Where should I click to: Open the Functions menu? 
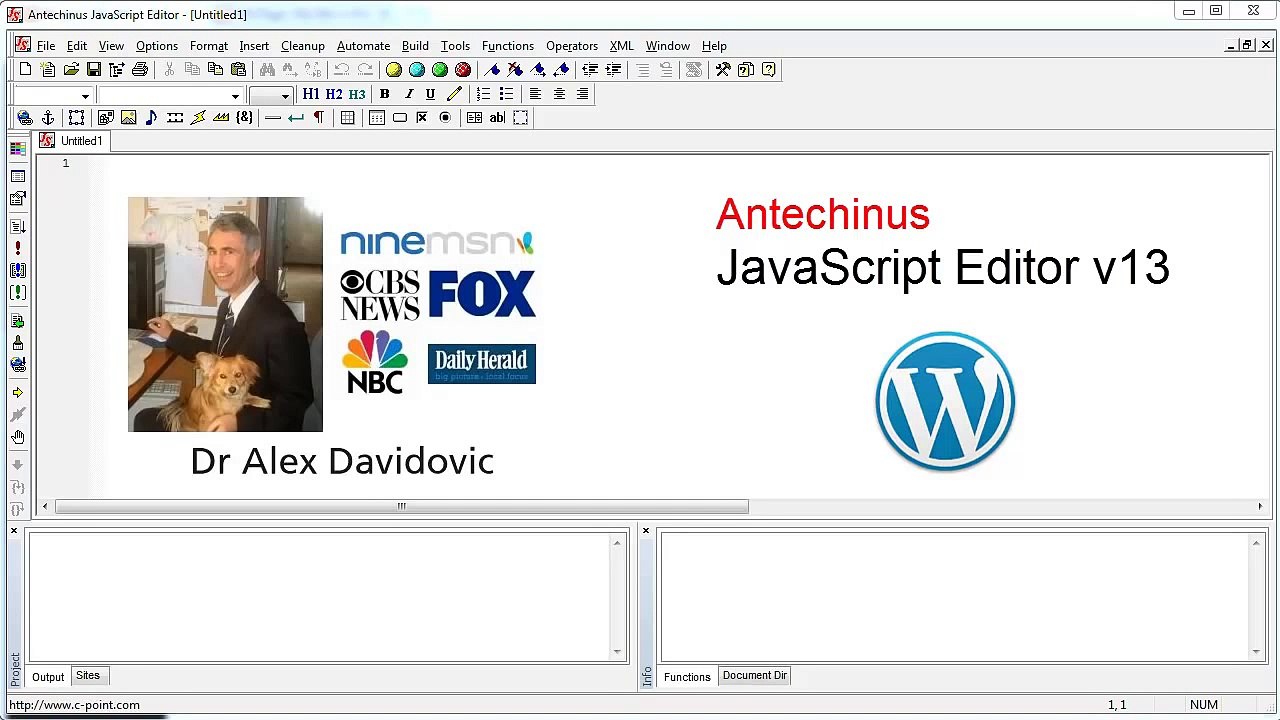pos(508,46)
